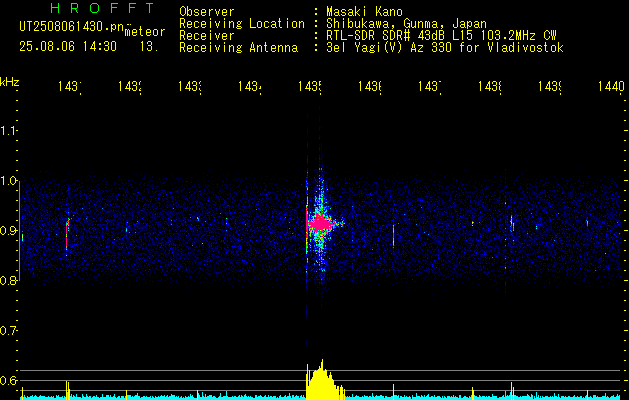Image resolution: width=629 pixels, height=400 pixels.
Task: Click the date stamp 25.08.06 14:30
Action: (x=68, y=47)
